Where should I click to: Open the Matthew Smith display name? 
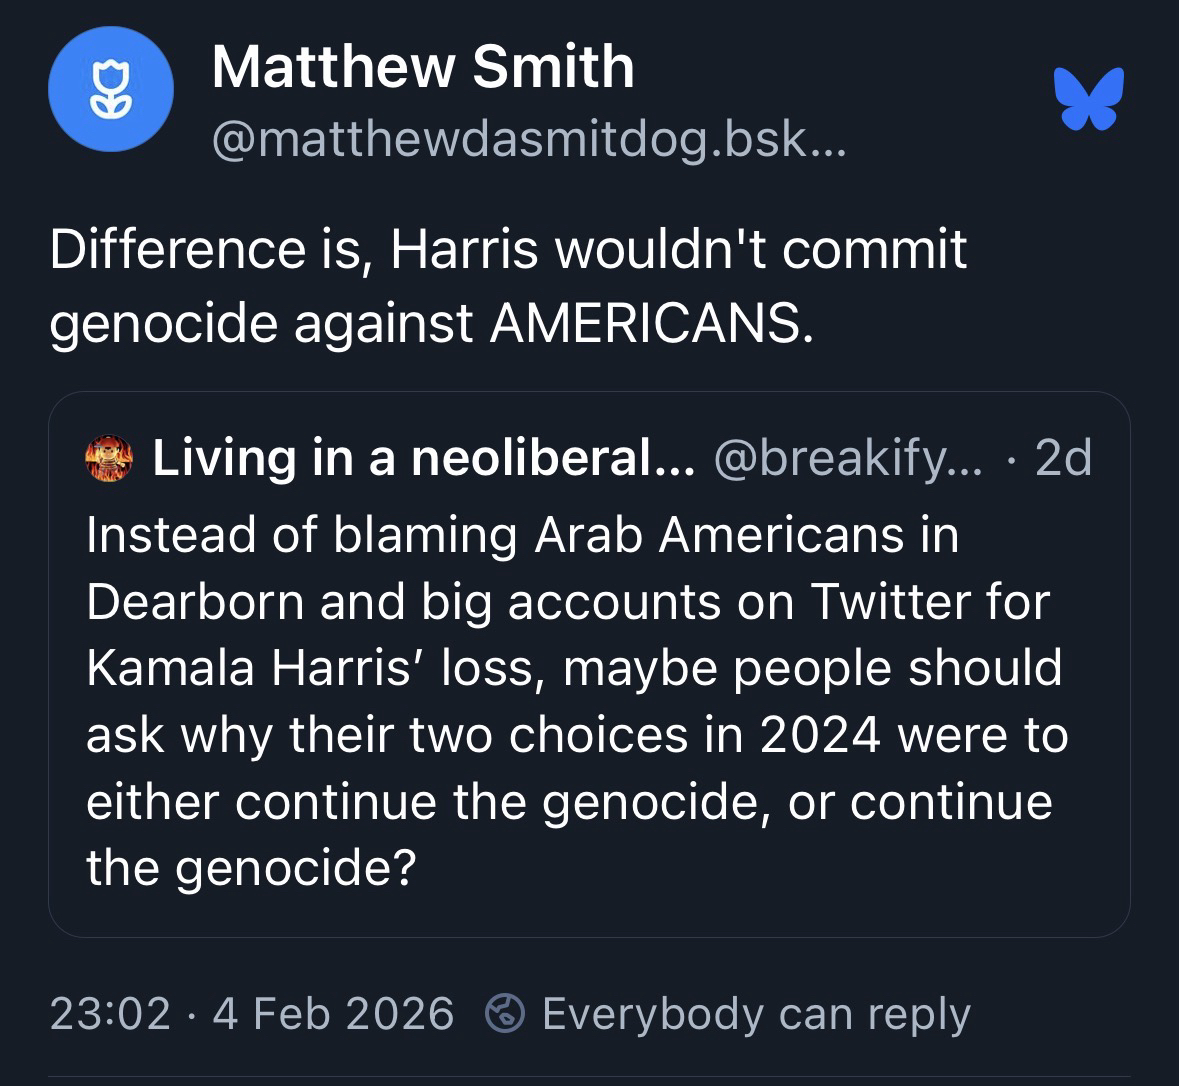[423, 68]
